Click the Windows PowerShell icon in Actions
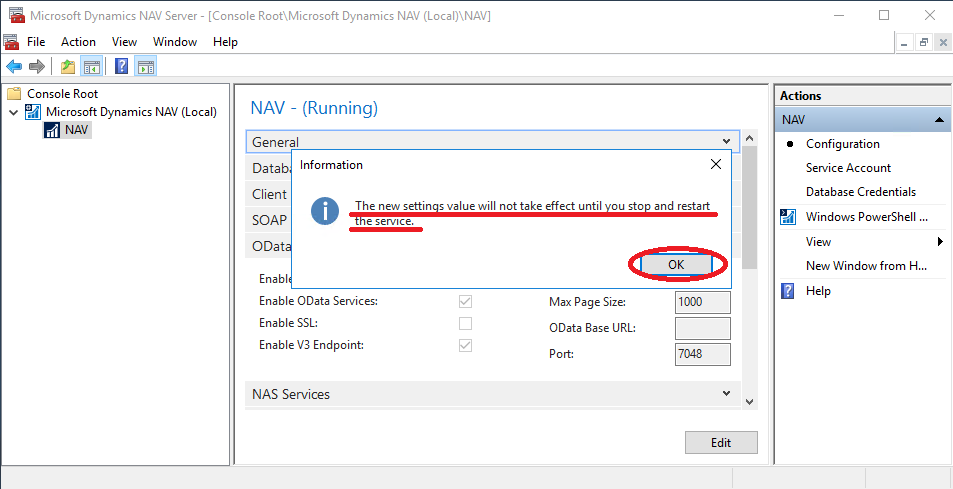 click(788, 217)
